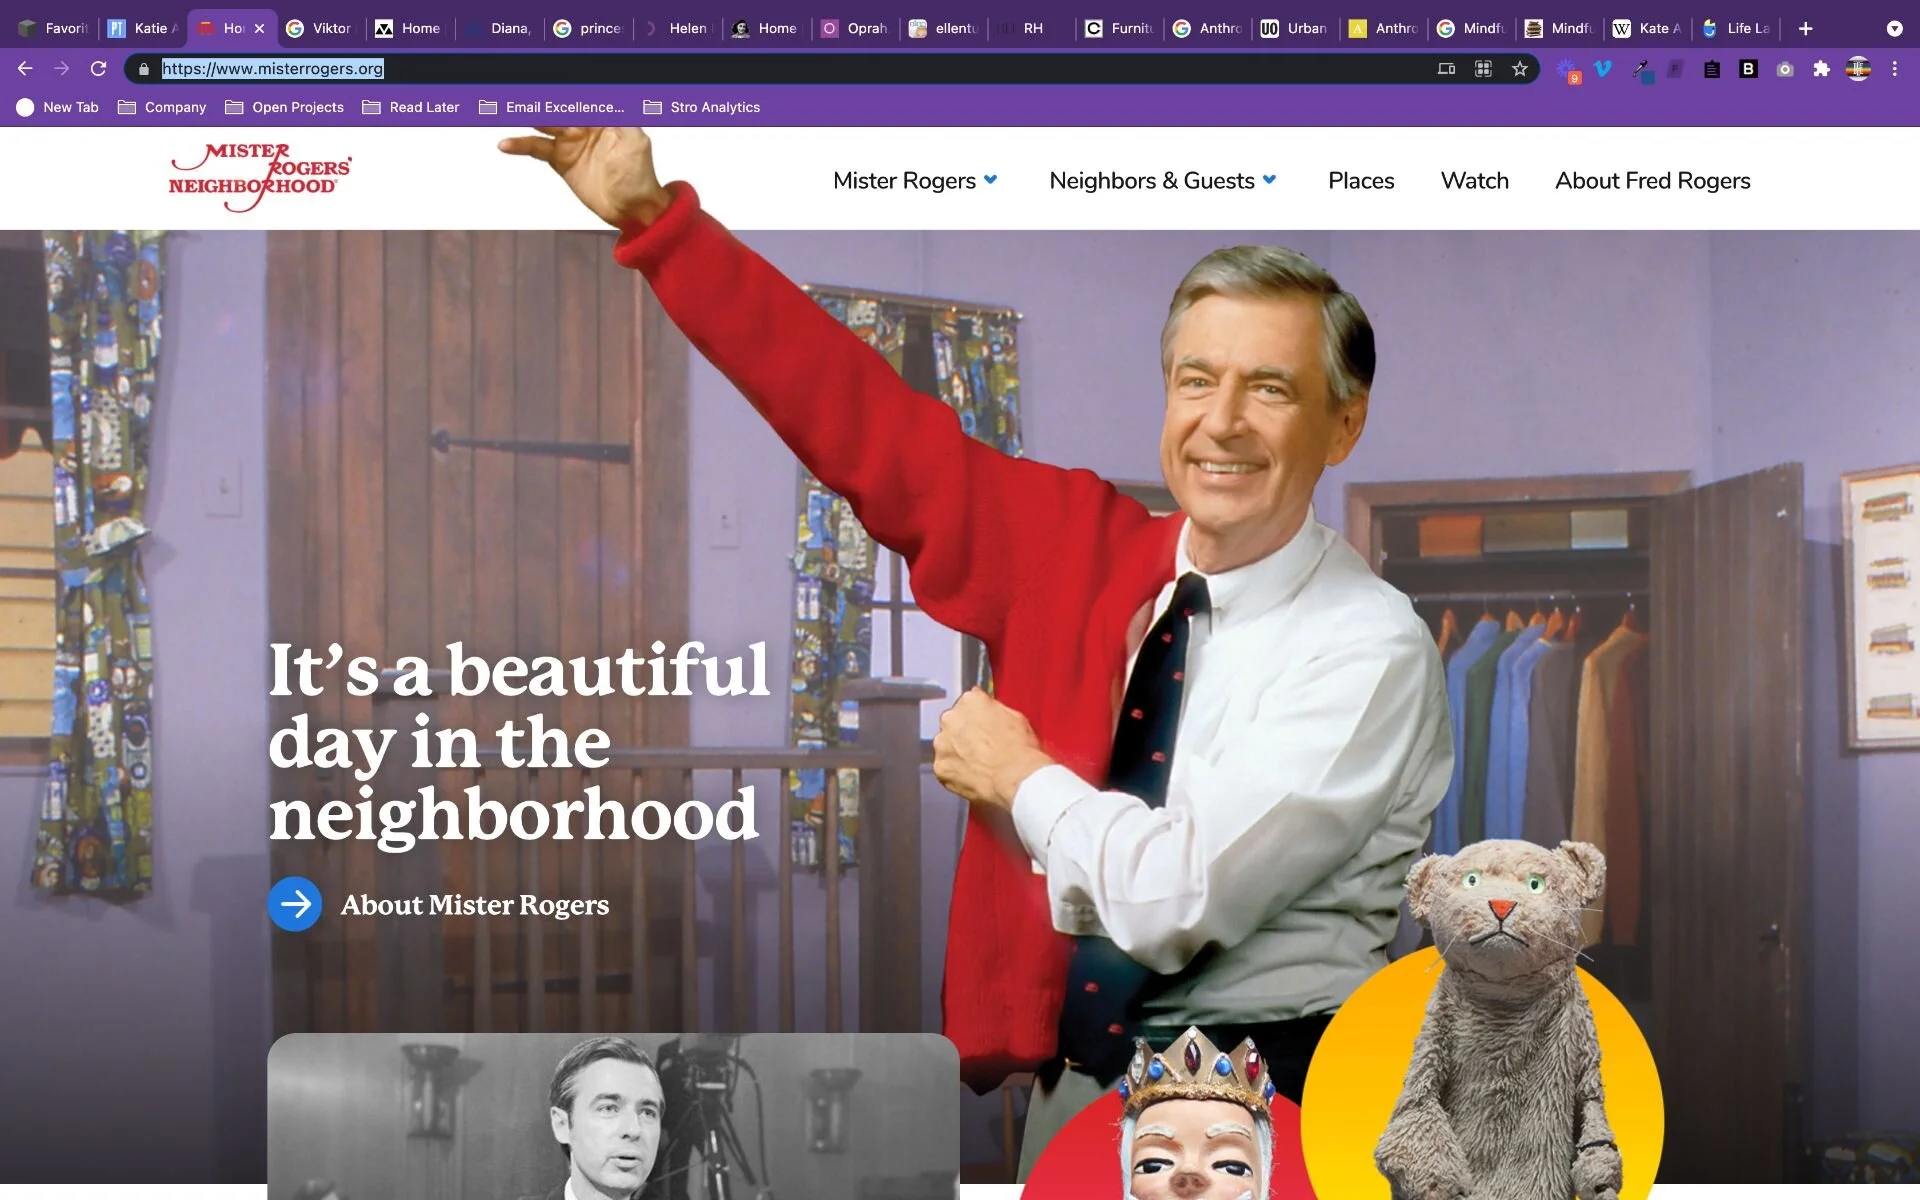Image resolution: width=1920 pixels, height=1200 pixels.
Task: Open the tab search dropdown arrow
Action: pos(1894,29)
